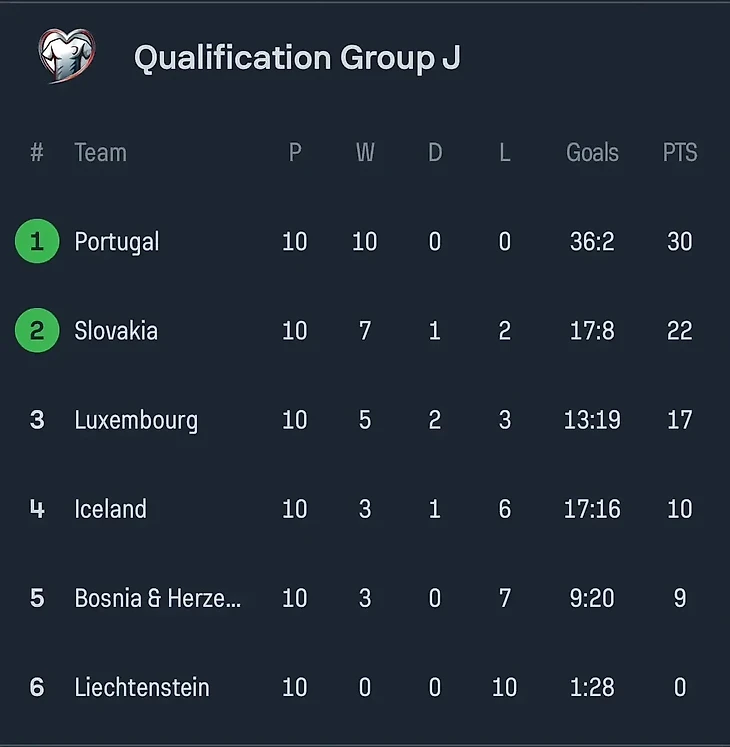730x747 pixels.
Task: Open the Iceland team entry
Action: (x=110, y=509)
